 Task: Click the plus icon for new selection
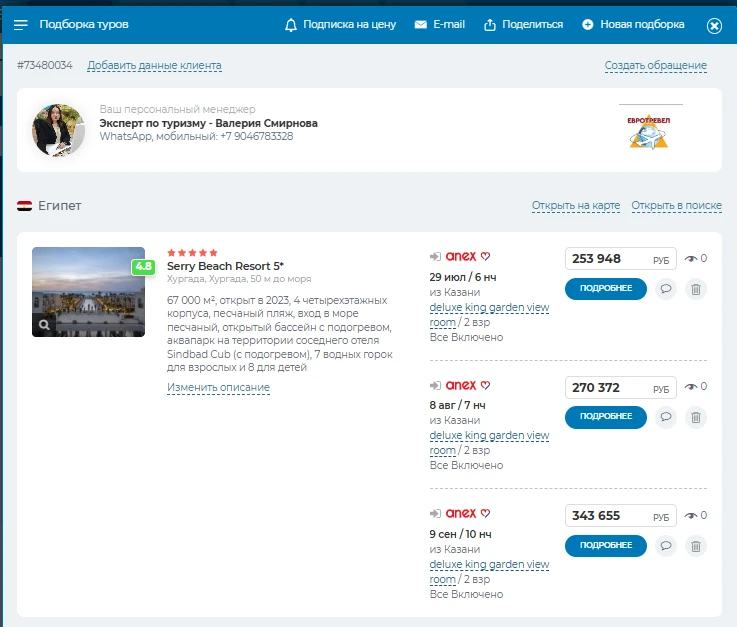click(x=588, y=24)
